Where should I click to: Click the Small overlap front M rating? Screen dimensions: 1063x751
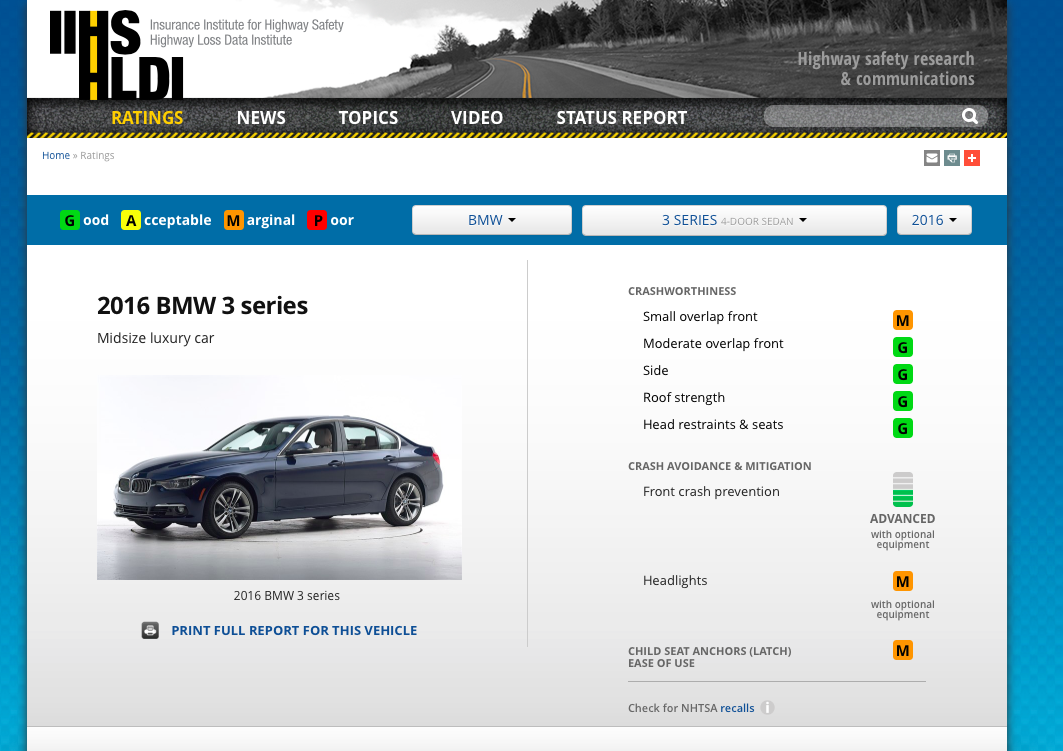(x=902, y=320)
